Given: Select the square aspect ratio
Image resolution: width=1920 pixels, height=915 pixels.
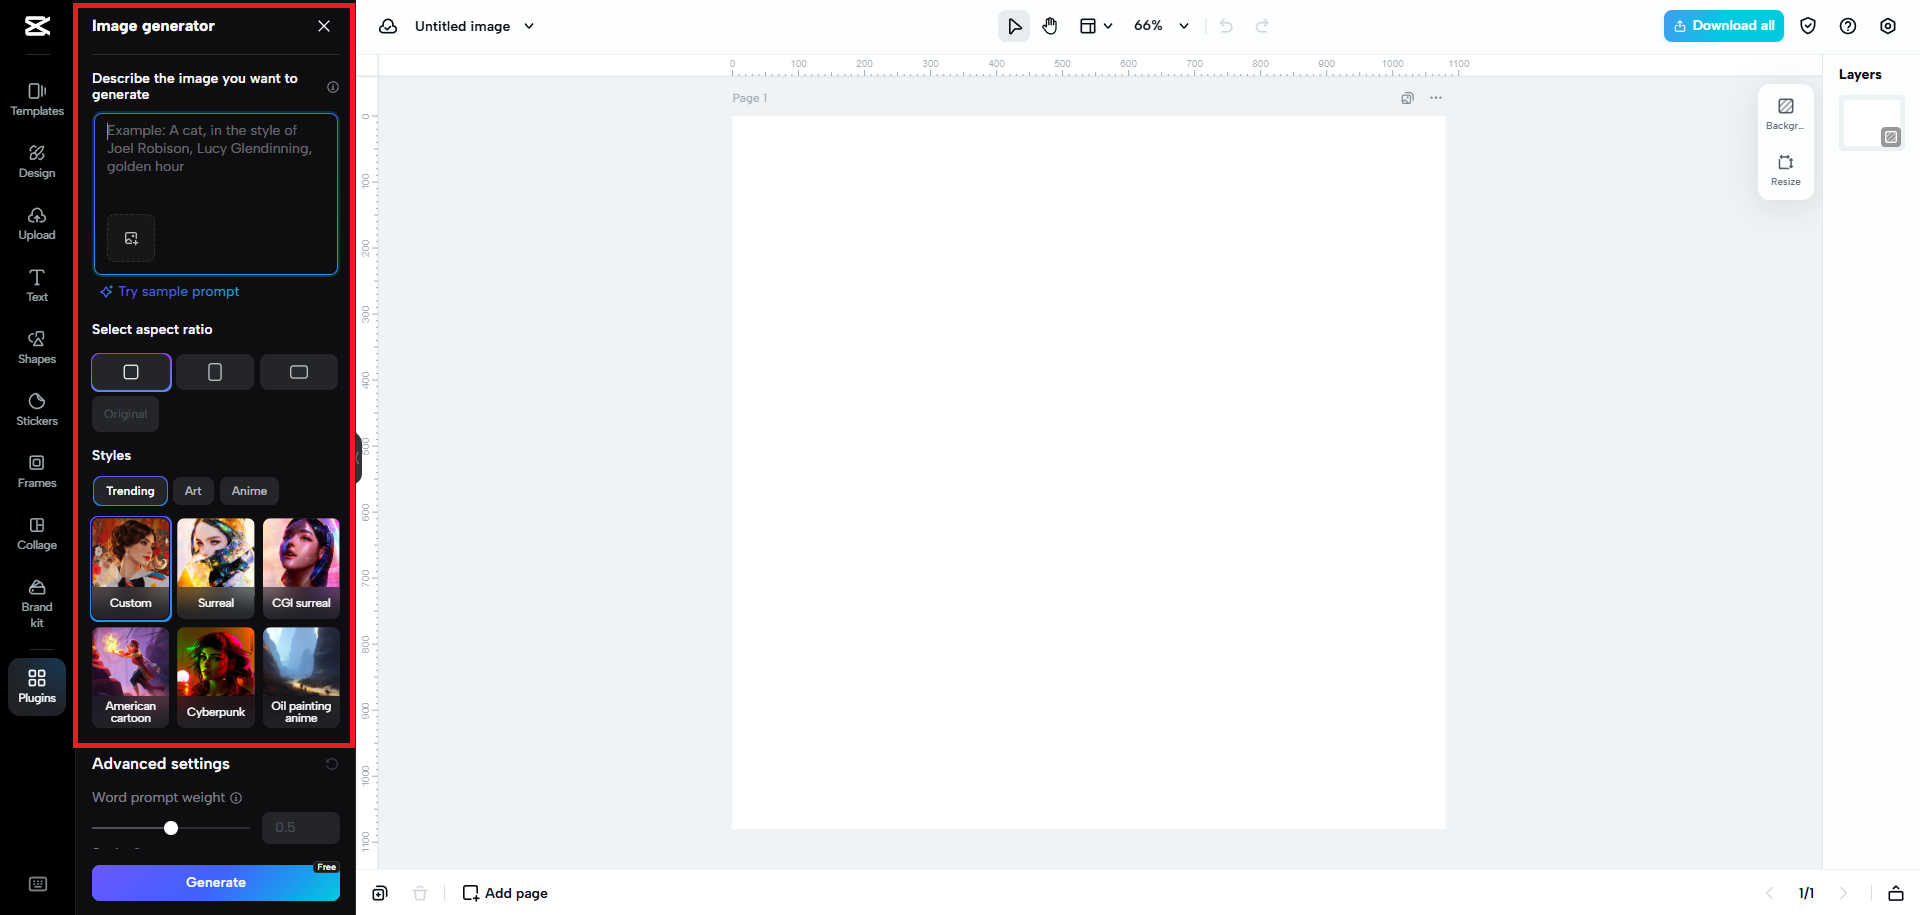Looking at the screenshot, I should (x=131, y=371).
